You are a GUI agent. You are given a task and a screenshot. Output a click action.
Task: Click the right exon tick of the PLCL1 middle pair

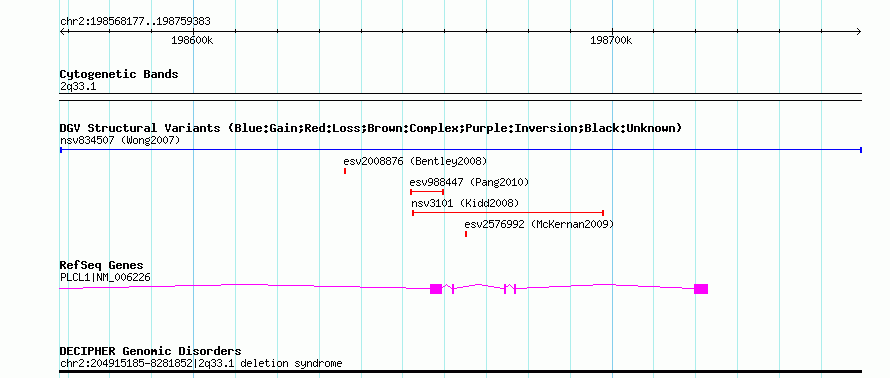(x=514, y=289)
